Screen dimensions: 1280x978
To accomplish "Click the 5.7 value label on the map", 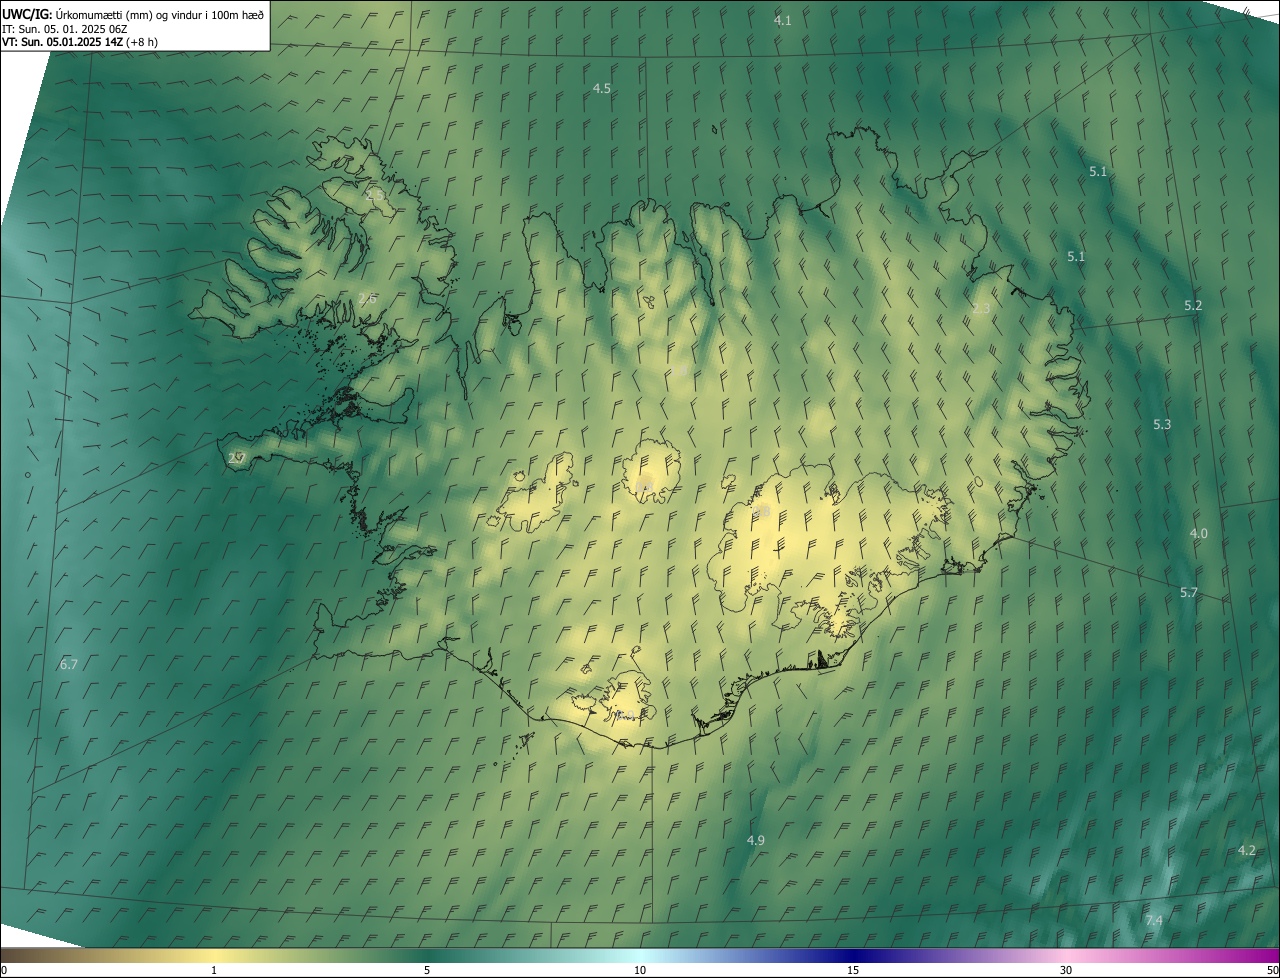I will 1188,593.
